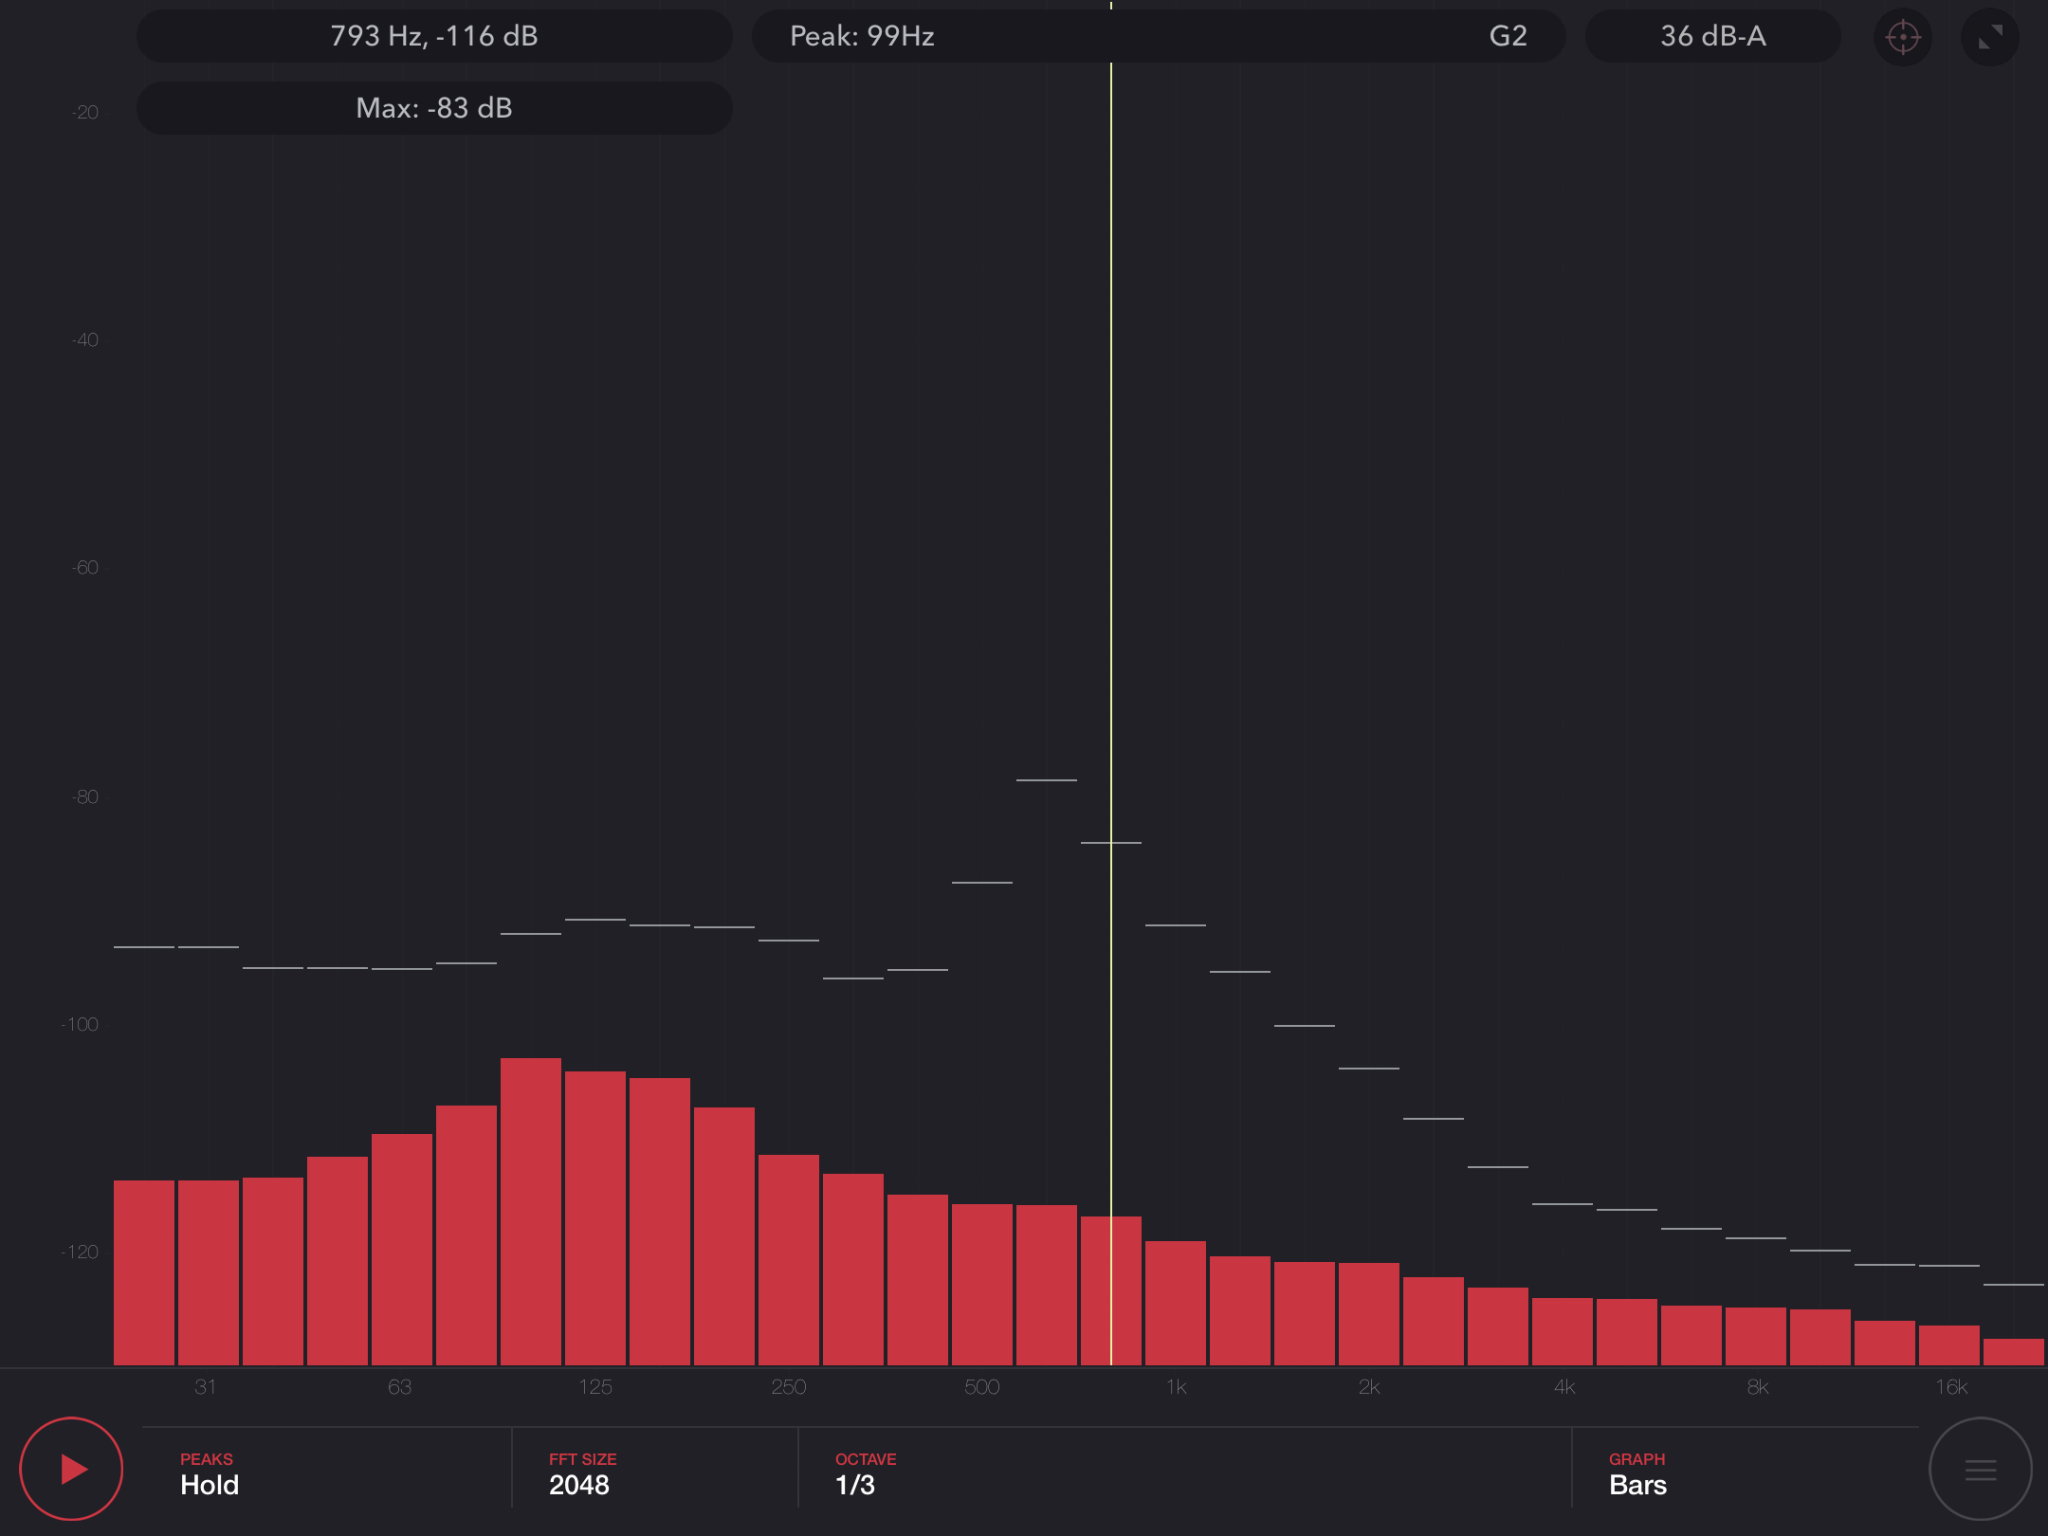The image size is (2048, 1536).
Task: Click the 8k frequency axis label
Action: (1757, 1387)
